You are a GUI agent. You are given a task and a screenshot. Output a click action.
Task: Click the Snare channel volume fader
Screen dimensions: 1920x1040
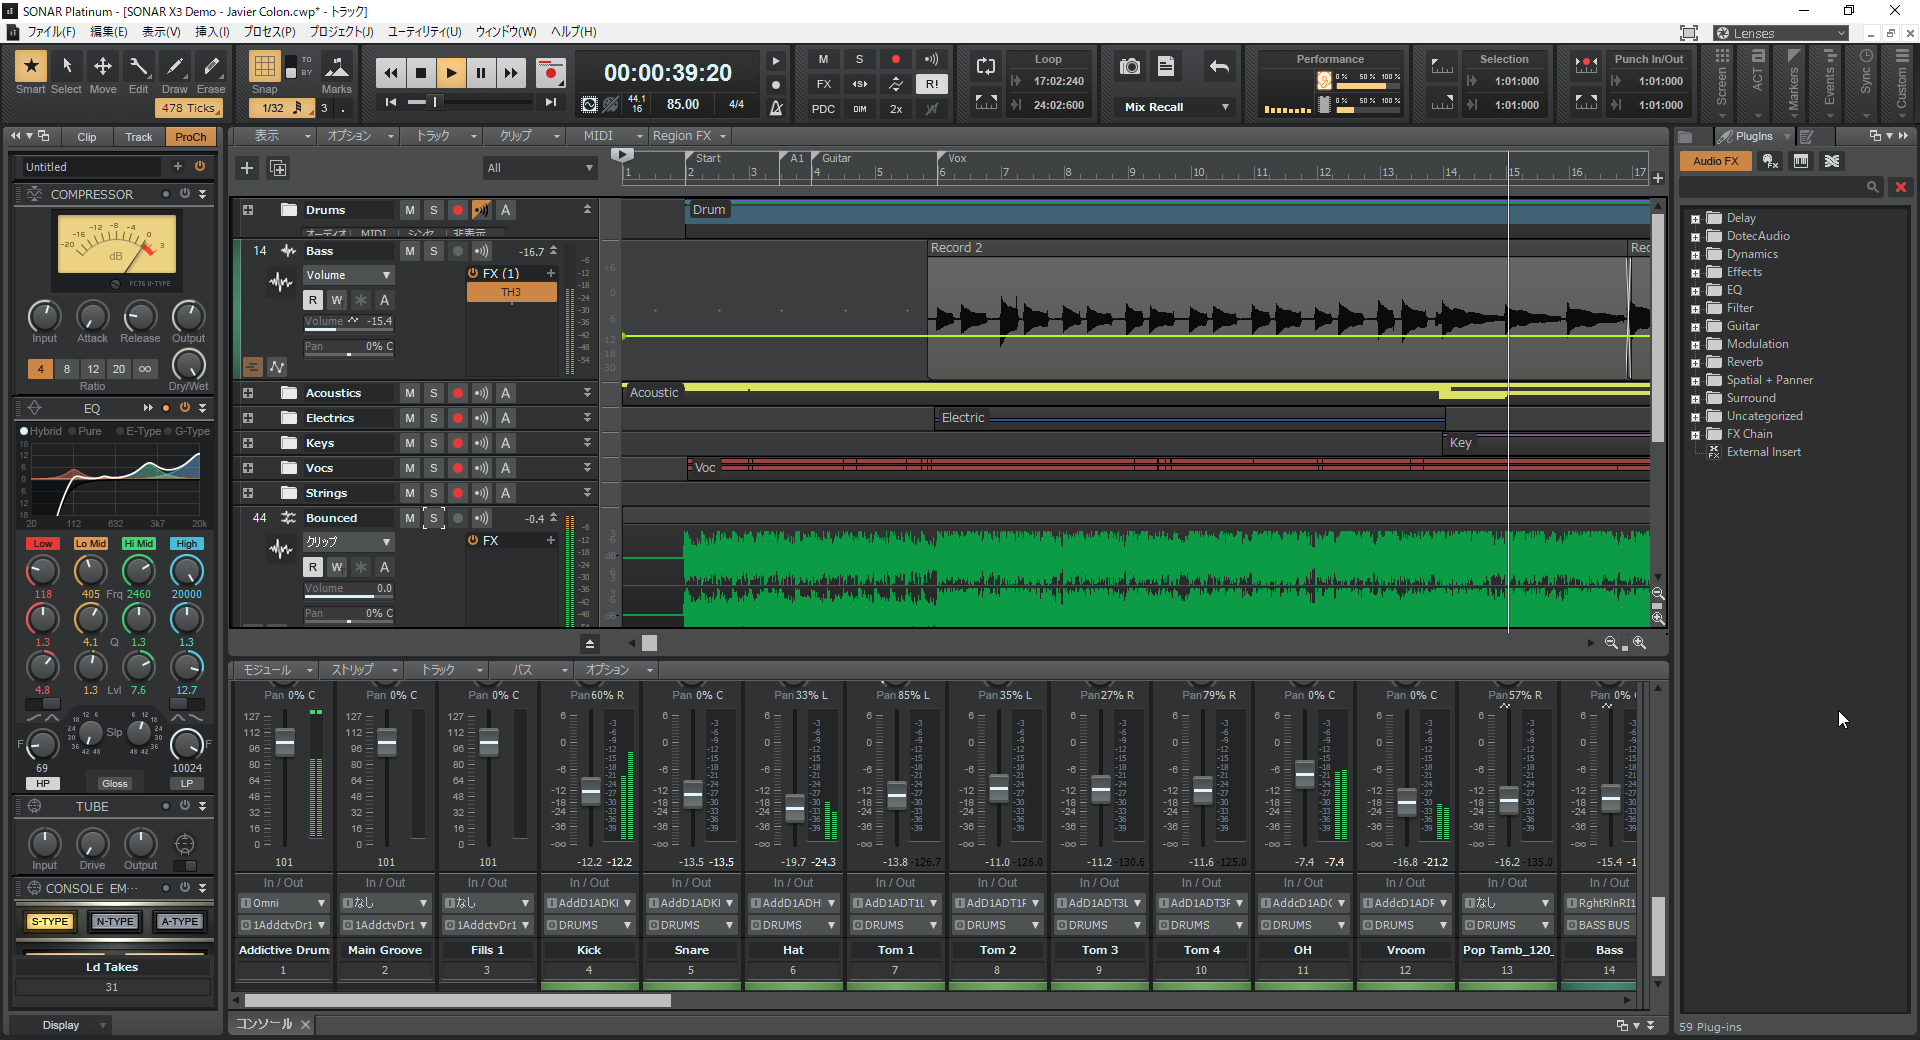tap(692, 795)
